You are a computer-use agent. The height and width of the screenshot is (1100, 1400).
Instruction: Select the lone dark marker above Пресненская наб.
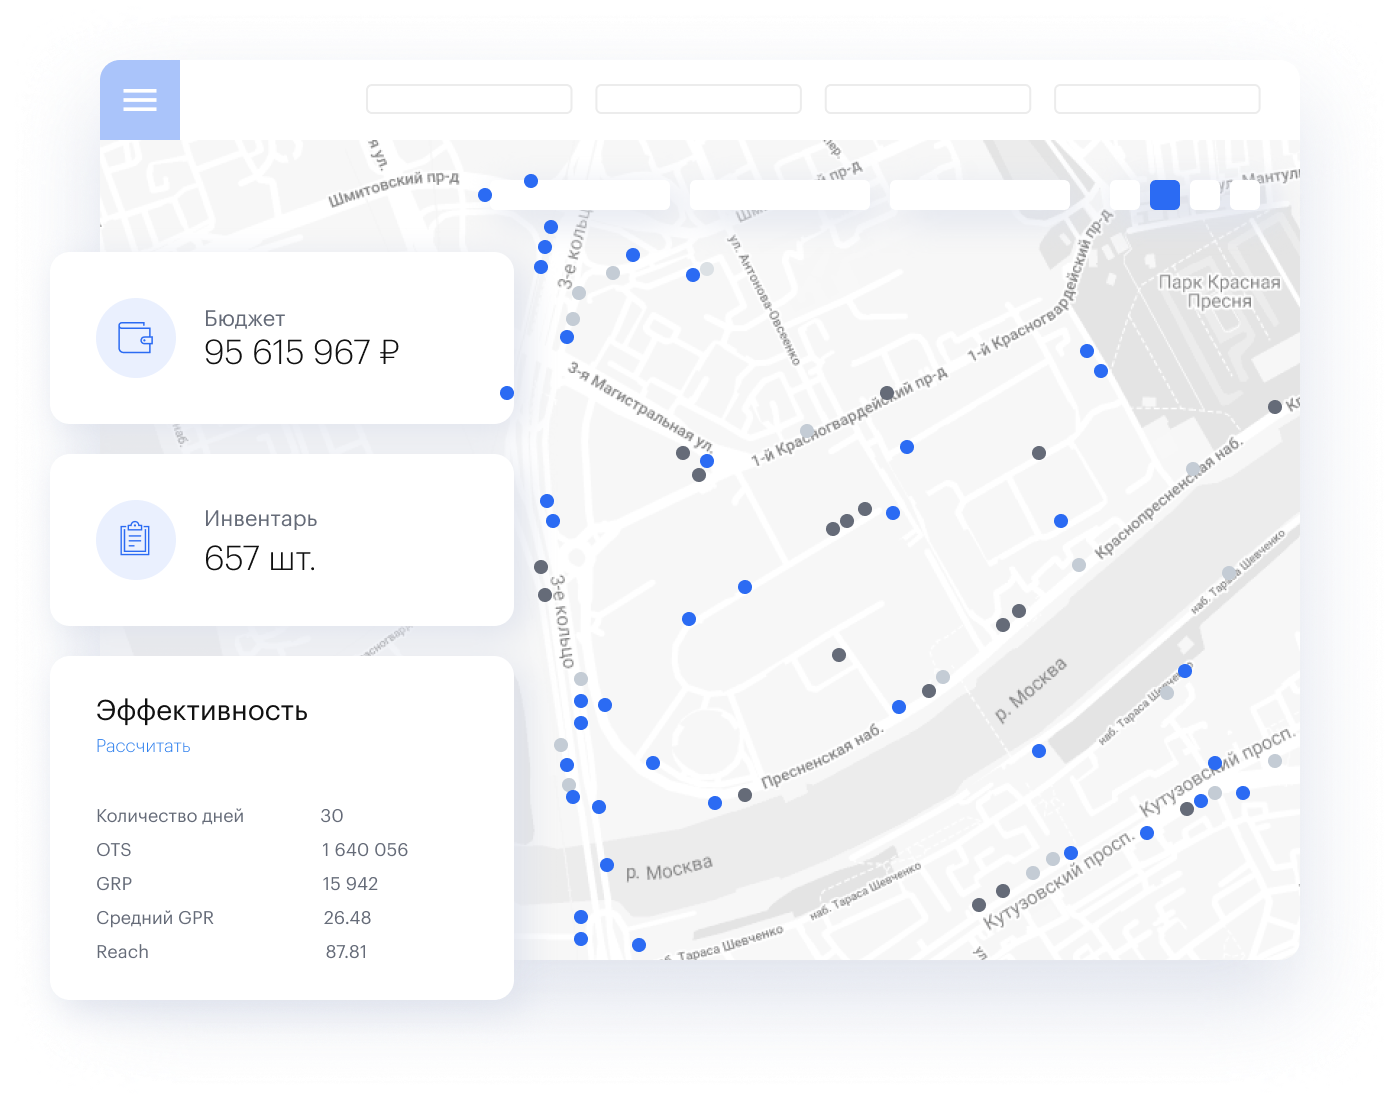pos(839,655)
